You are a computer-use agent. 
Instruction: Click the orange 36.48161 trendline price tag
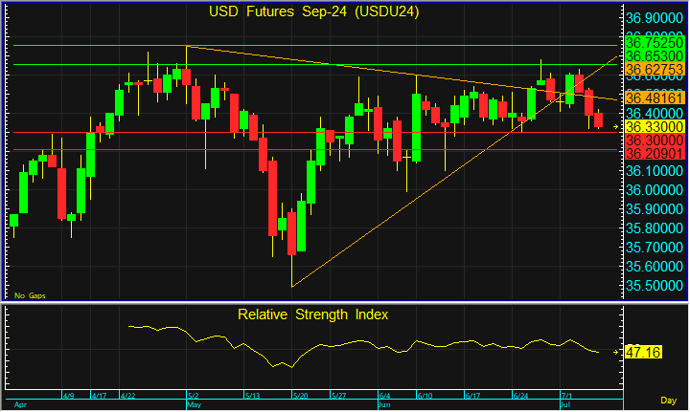click(654, 99)
